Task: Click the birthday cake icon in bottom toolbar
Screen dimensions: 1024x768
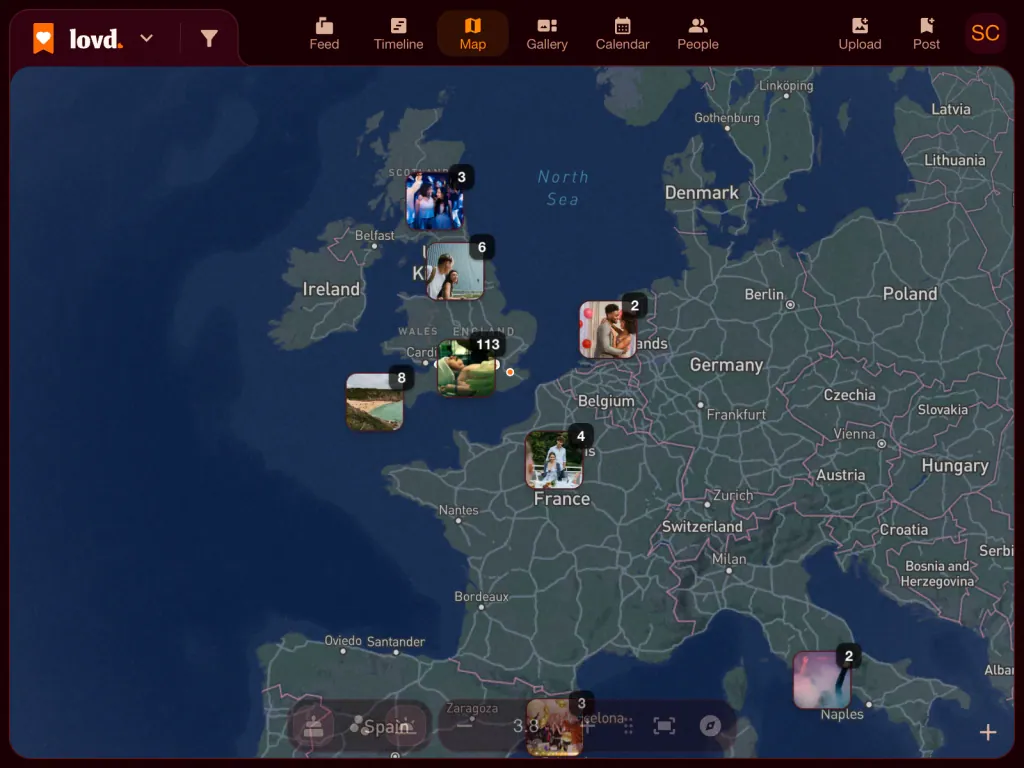Action: (313, 726)
